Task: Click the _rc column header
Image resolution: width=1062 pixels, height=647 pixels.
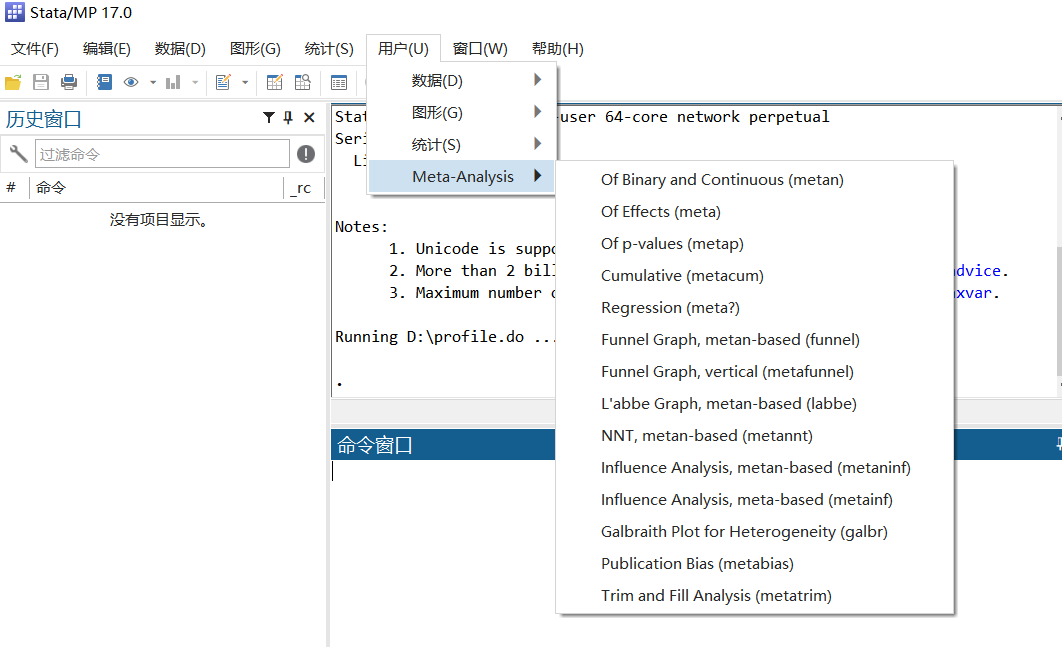Action: click(x=301, y=188)
